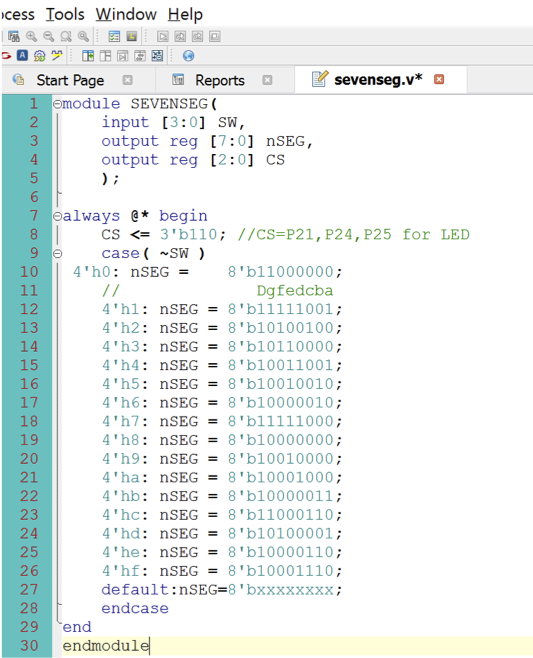The width and height of the screenshot is (533, 658).
Task: Switch to the Start Page tab
Action: (x=70, y=80)
